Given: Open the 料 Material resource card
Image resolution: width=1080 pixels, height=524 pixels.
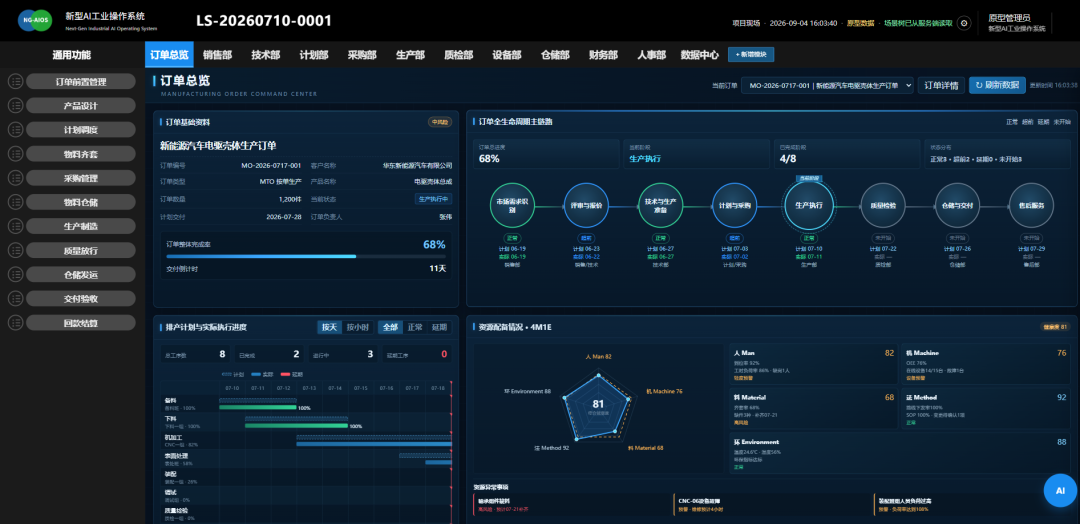Looking at the screenshot, I should click(813, 408).
